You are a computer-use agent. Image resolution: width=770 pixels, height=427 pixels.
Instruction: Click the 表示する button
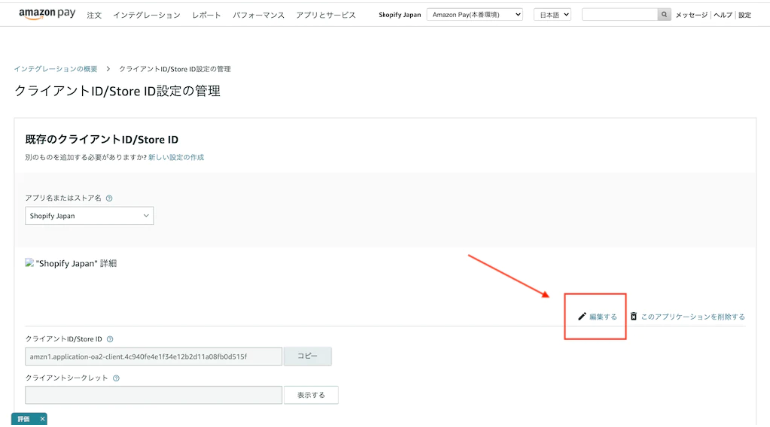pos(311,395)
